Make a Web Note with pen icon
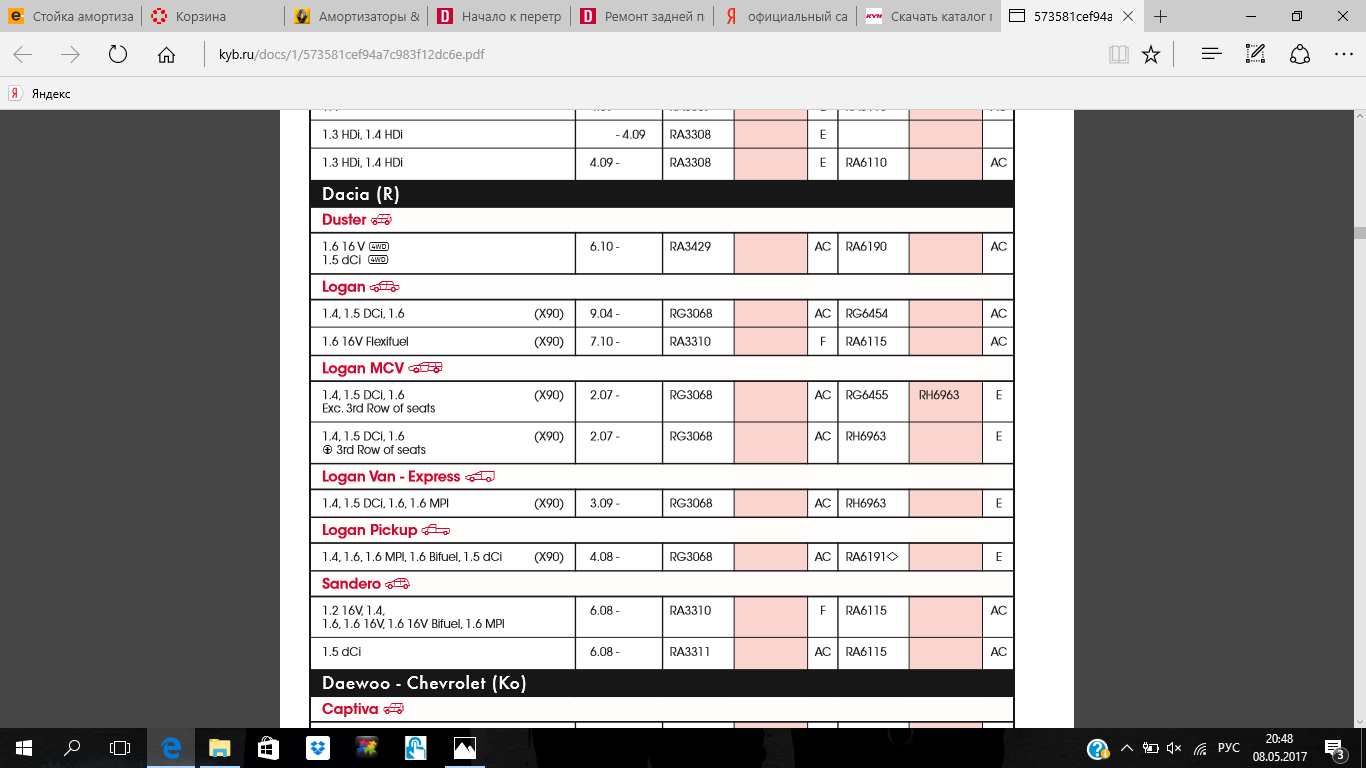Screen dimensions: 1366x768 click(x=1256, y=55)
